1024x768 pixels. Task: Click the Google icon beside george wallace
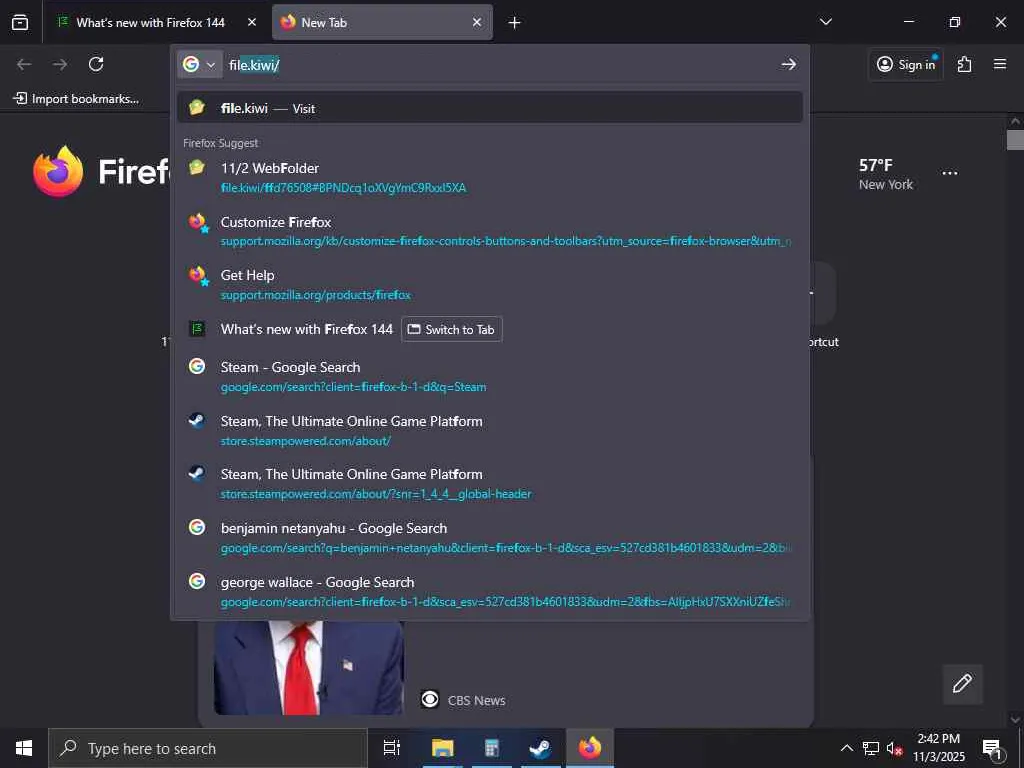pos(197,581)
